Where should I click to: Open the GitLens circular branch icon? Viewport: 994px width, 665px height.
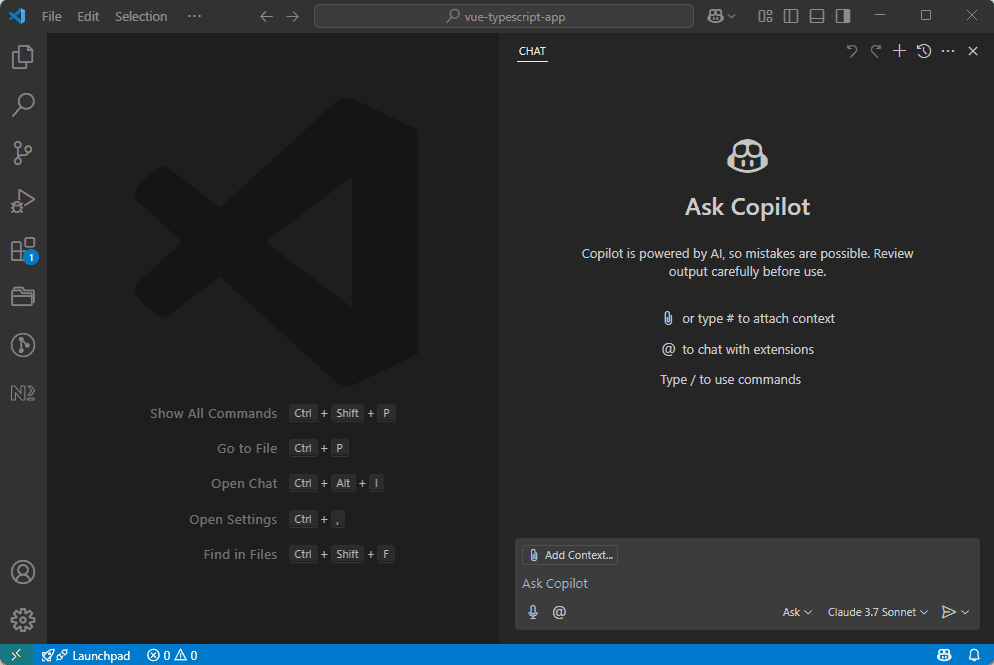(23, 345)
